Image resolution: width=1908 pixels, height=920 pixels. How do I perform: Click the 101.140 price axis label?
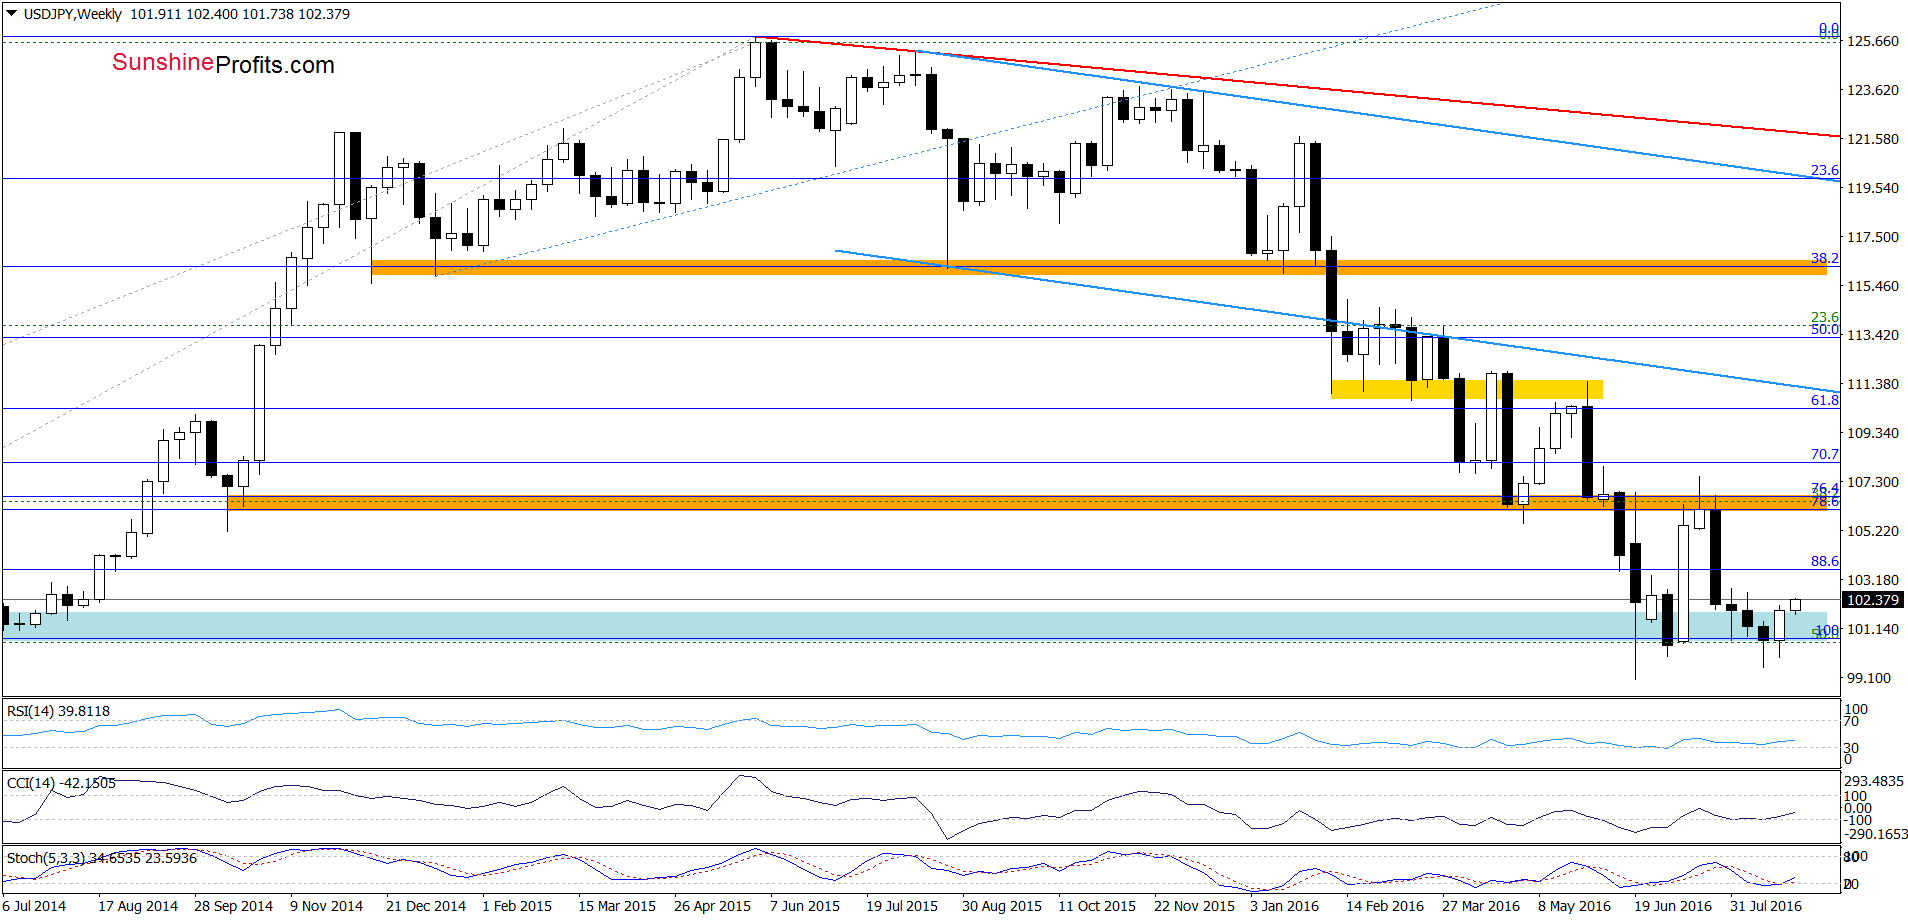(1873, 629)
